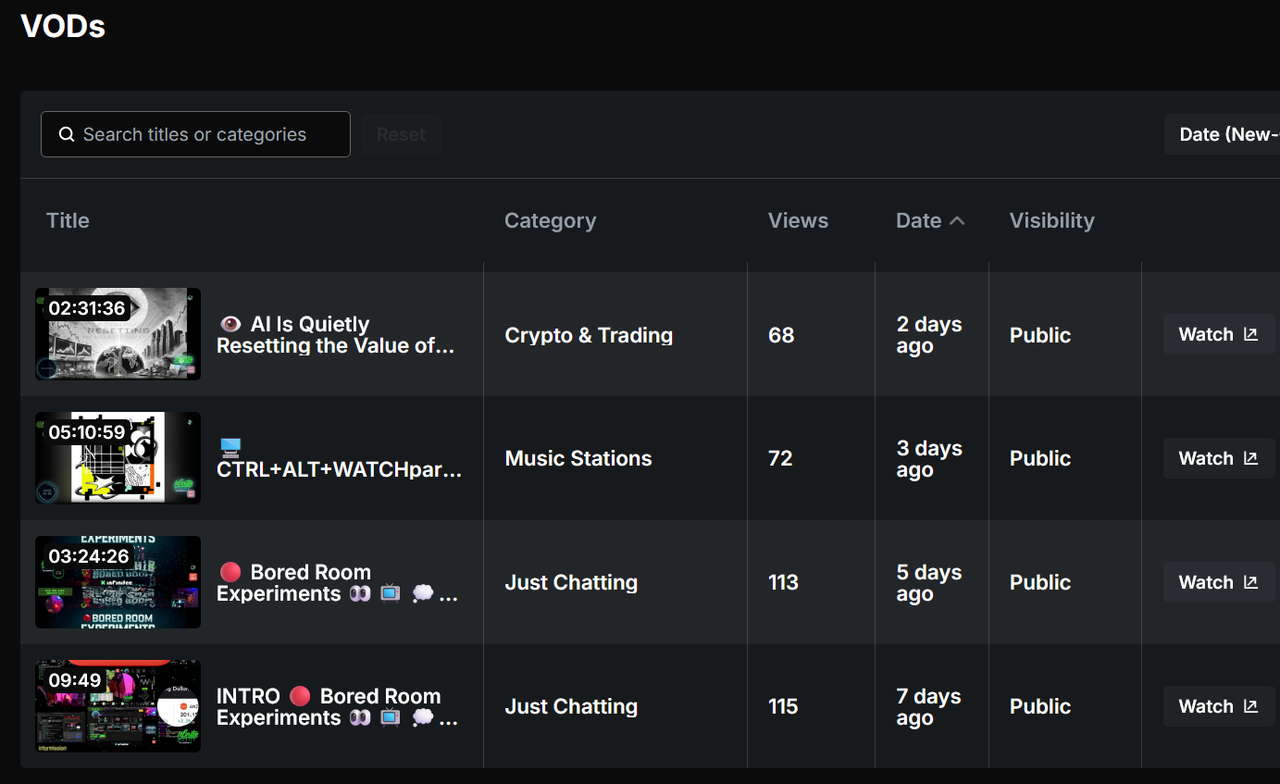The height and width of the screenshot is (784, 1280).
Task: Click the 68 views value
Action: (x=781, y=335)
